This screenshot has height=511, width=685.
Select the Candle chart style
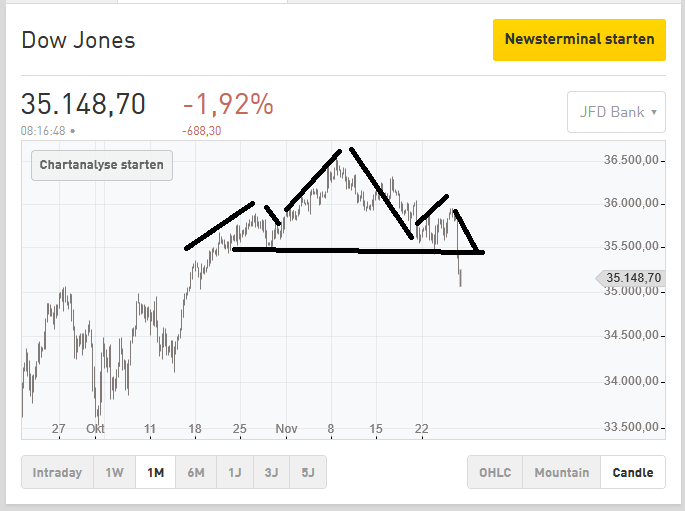633,473
